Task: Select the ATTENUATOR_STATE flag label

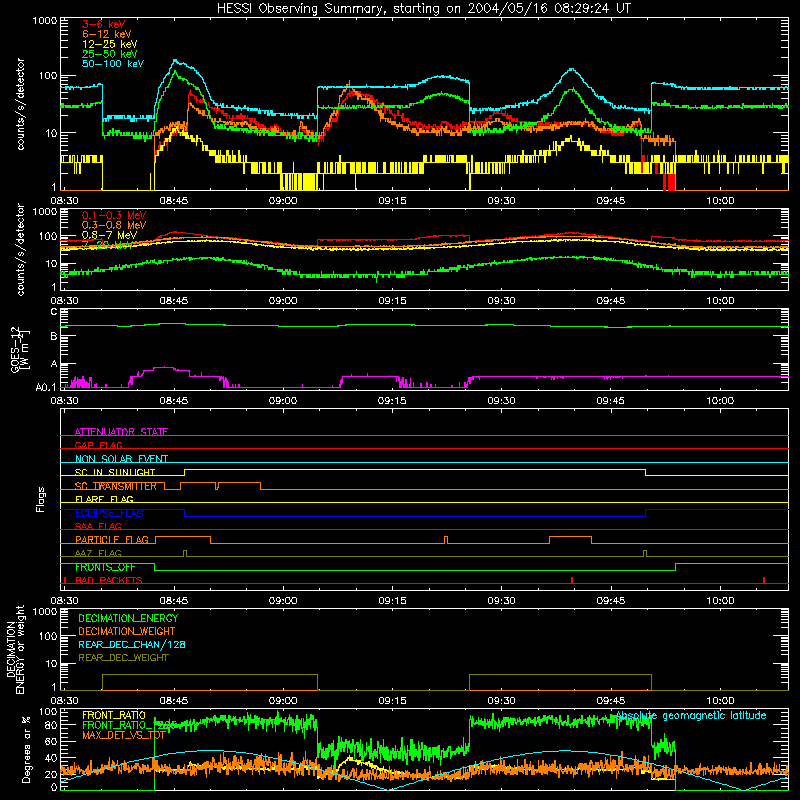Action: coord(121,432)
